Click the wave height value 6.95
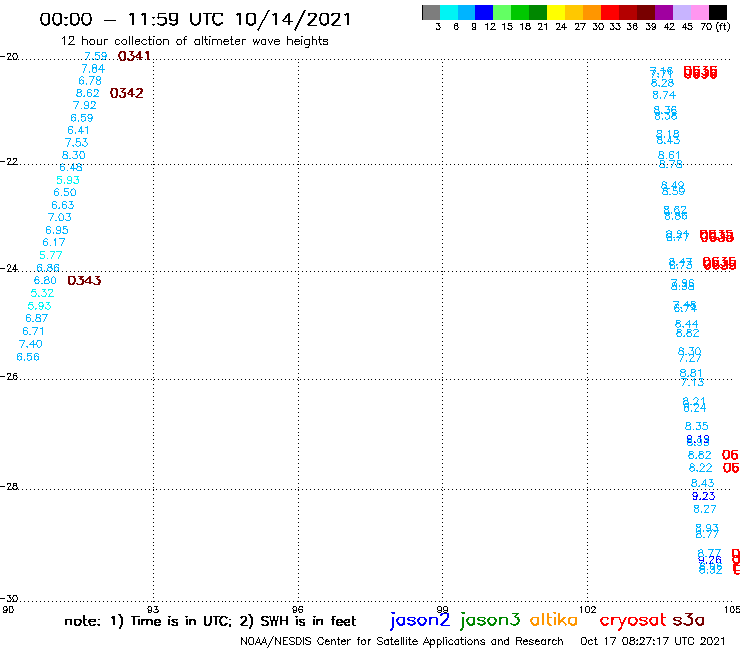740x650 pixels. [x=57, y=230]
